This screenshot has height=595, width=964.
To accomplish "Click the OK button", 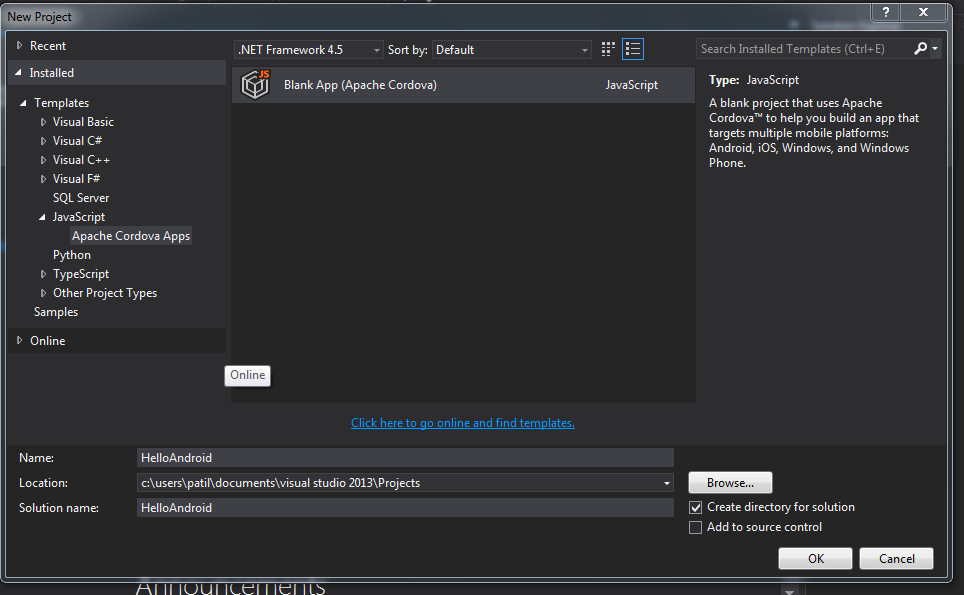I will [x=815, y=559].
